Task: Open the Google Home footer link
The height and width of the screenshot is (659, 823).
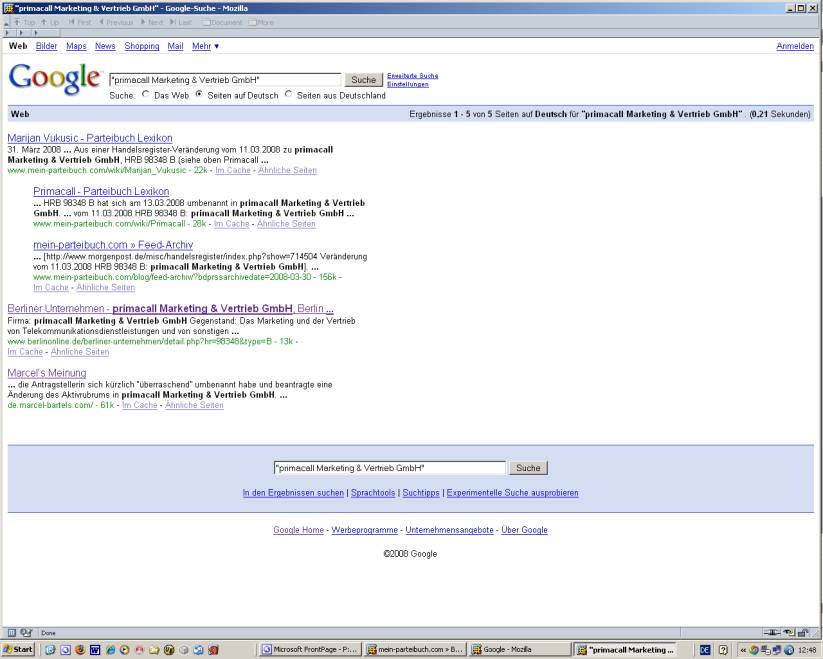Action: 298,530
